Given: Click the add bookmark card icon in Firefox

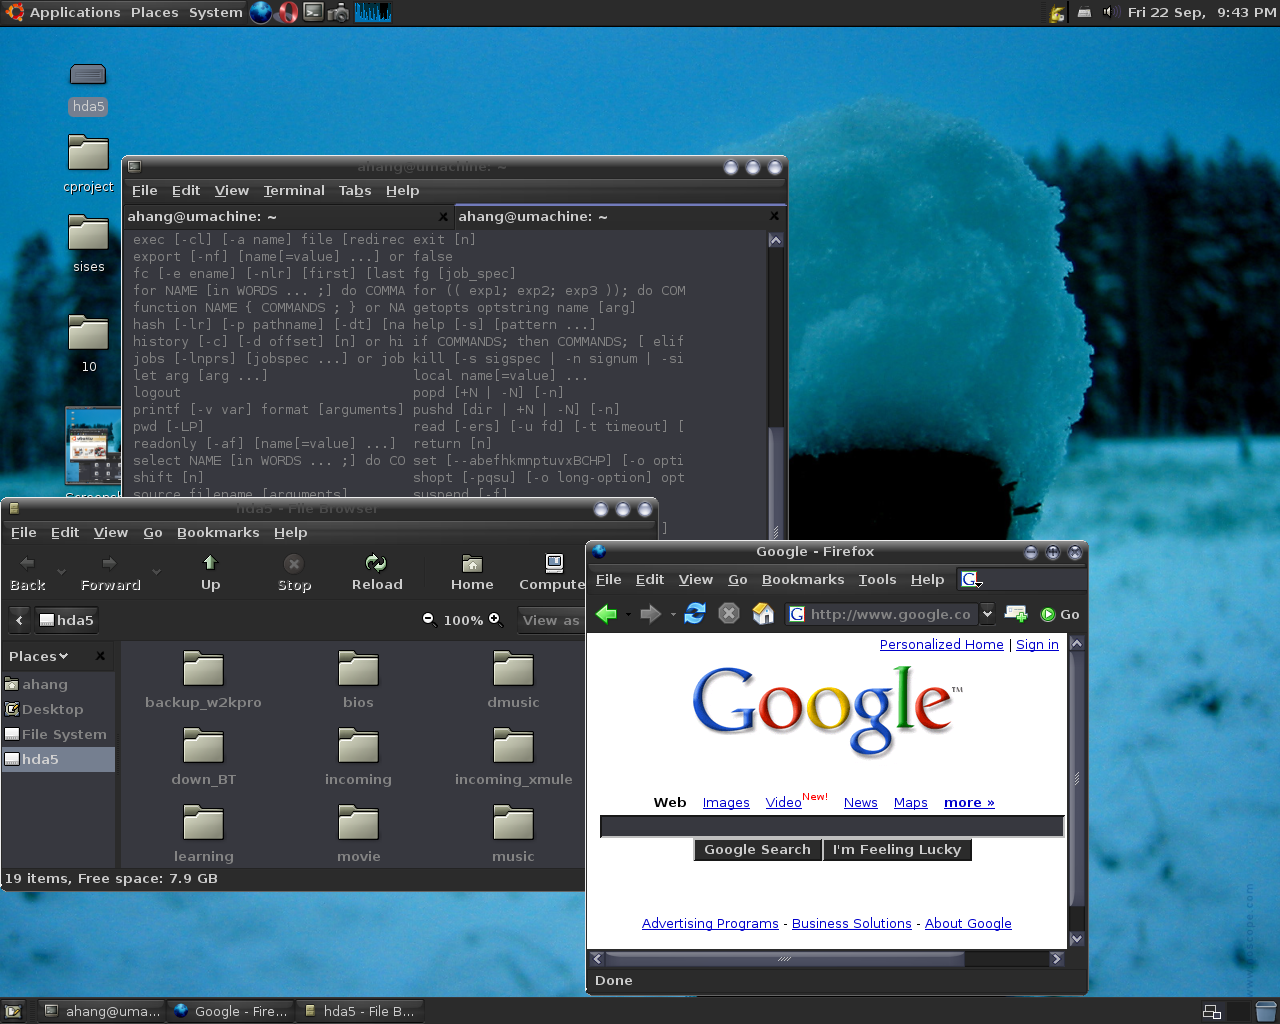Looking at the screenshot, I should coord(1016,614).
